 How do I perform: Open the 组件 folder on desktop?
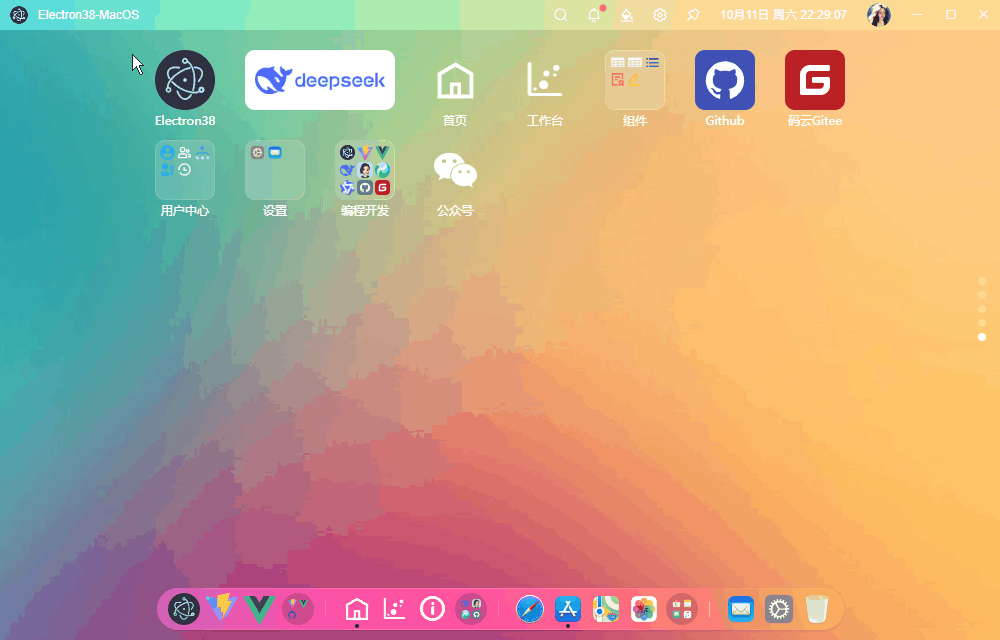[x=635, y=80]
